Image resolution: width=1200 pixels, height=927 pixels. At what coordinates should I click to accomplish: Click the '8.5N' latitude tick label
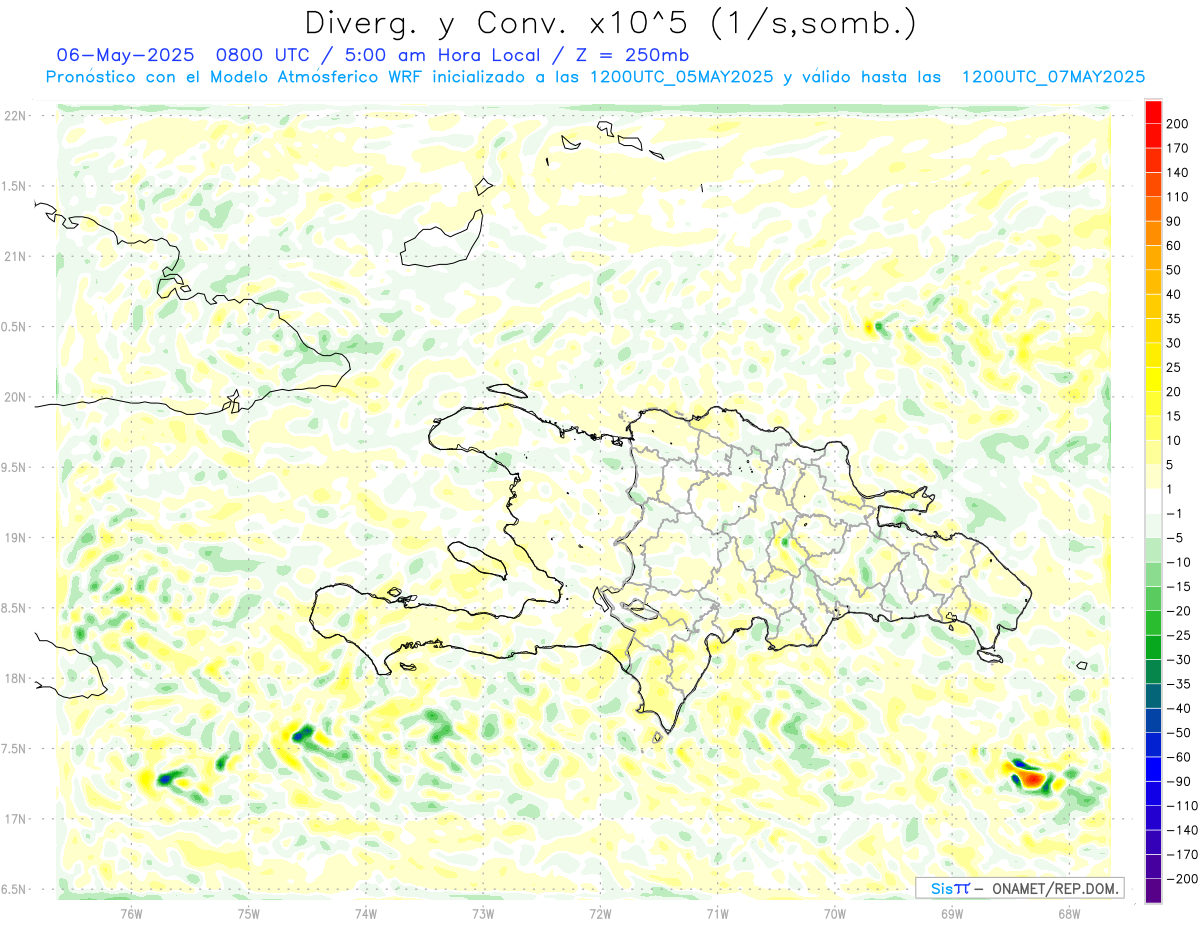pyautogui.click(x=15, y=608)
